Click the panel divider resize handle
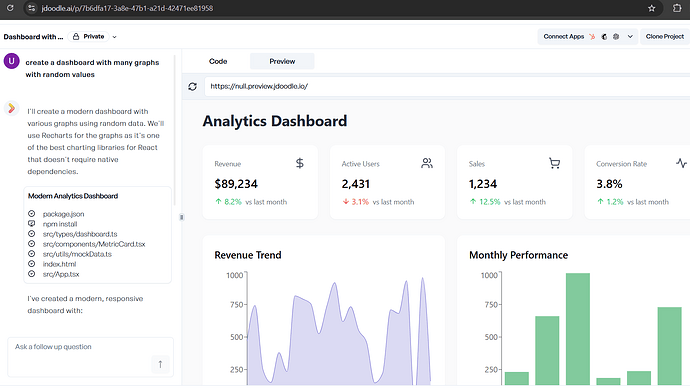 pos(181,217)
